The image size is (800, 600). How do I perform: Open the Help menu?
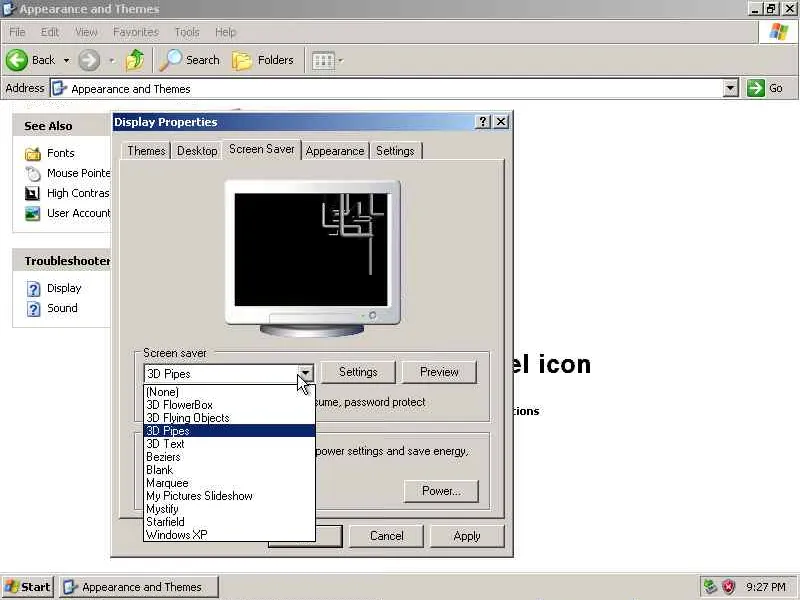point(225,32)
